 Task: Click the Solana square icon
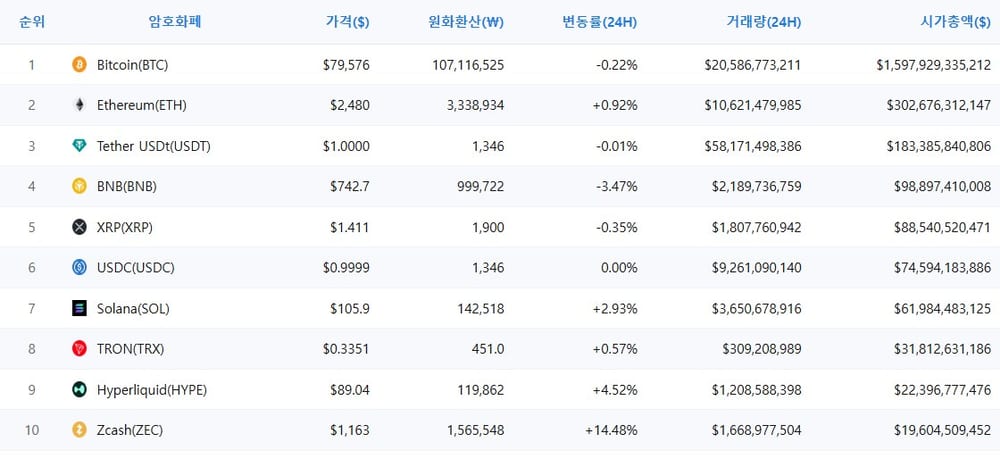pos(79,309)
